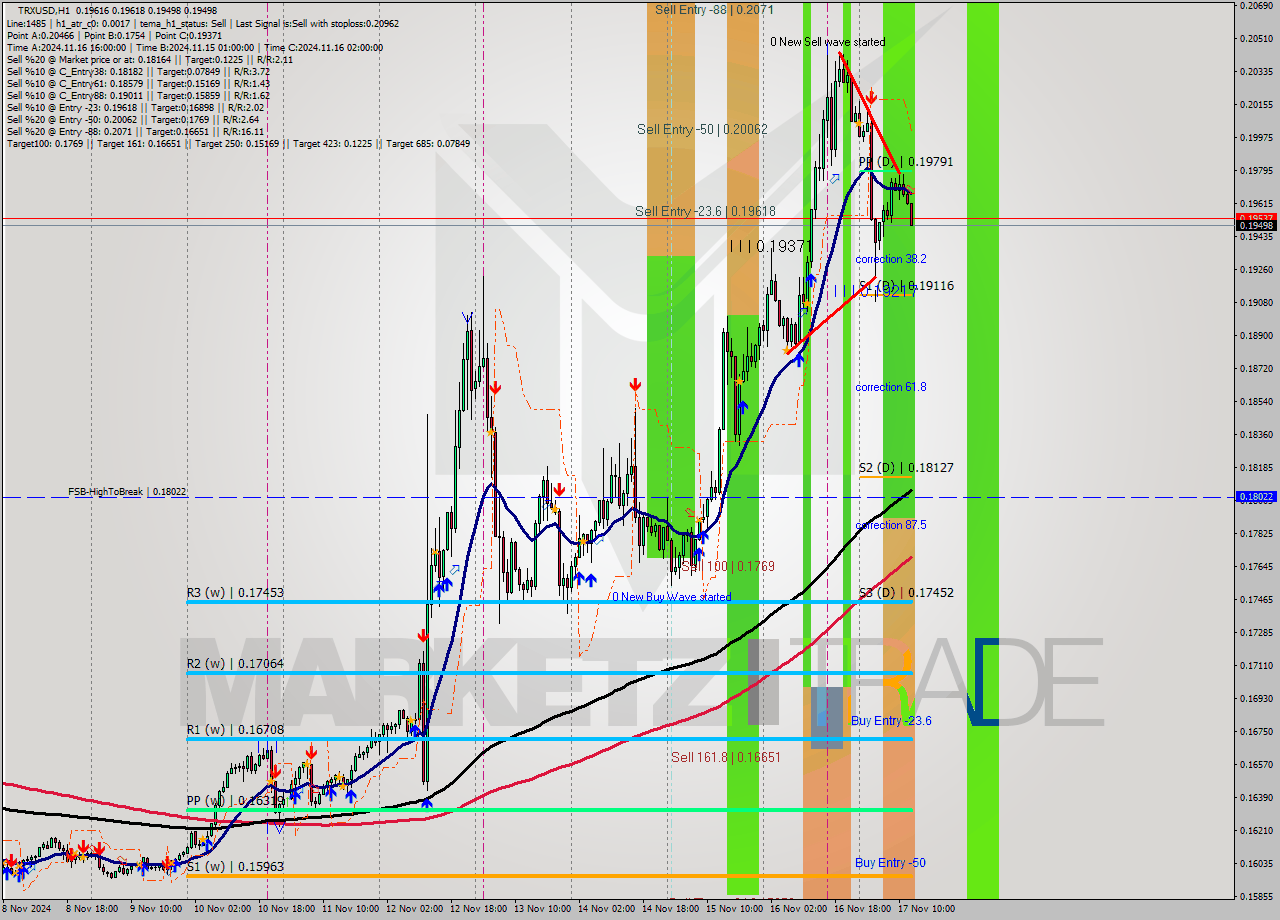1280x920 pixels.
Task: Click the 'Sell %10 @ C_Entry38' line
Action: click(138, 71)
